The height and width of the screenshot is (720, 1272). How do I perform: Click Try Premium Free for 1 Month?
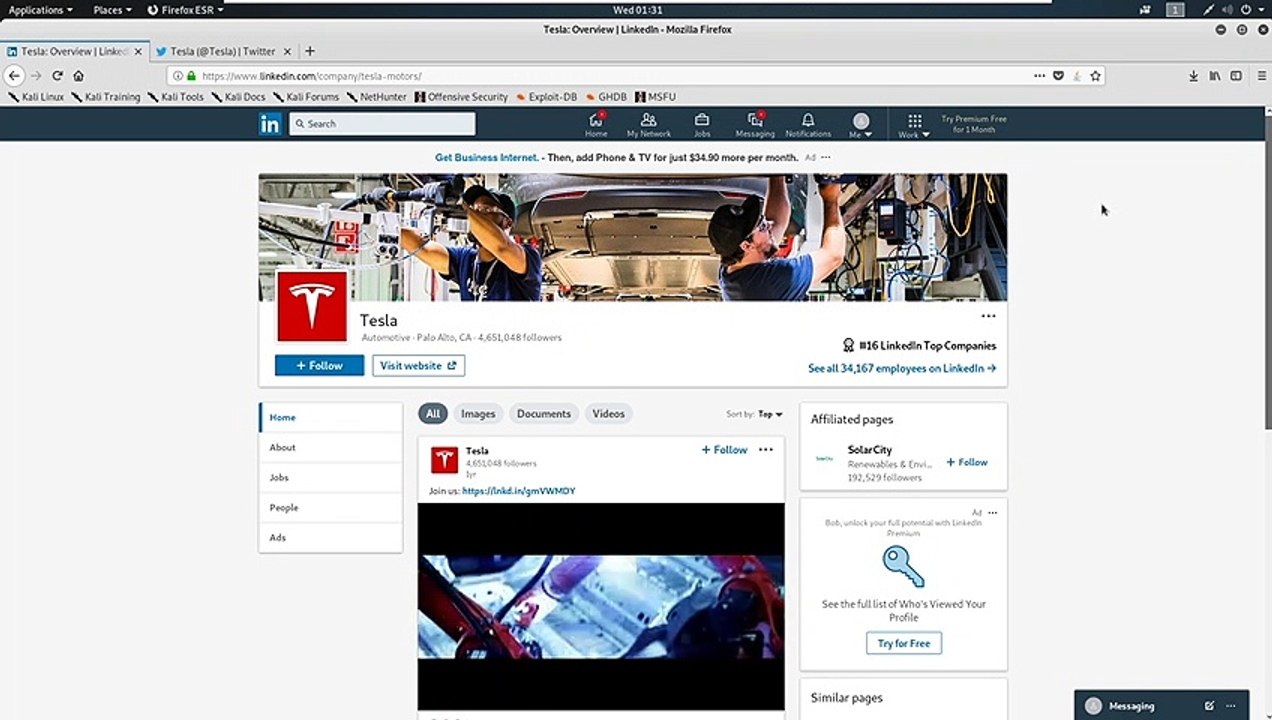[x=974, y=124]
